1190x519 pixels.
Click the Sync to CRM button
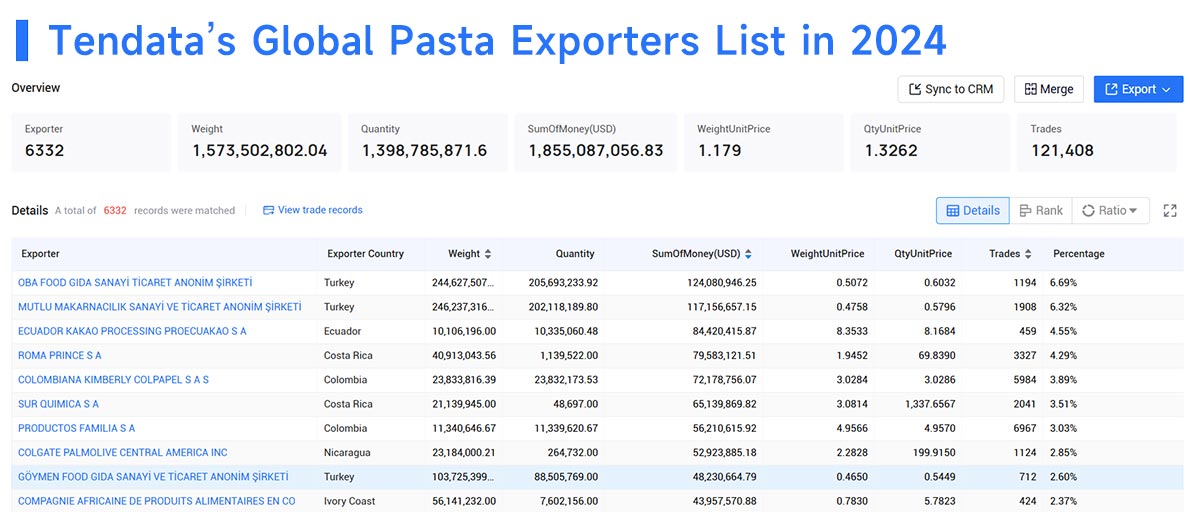(x=951, y=90)
